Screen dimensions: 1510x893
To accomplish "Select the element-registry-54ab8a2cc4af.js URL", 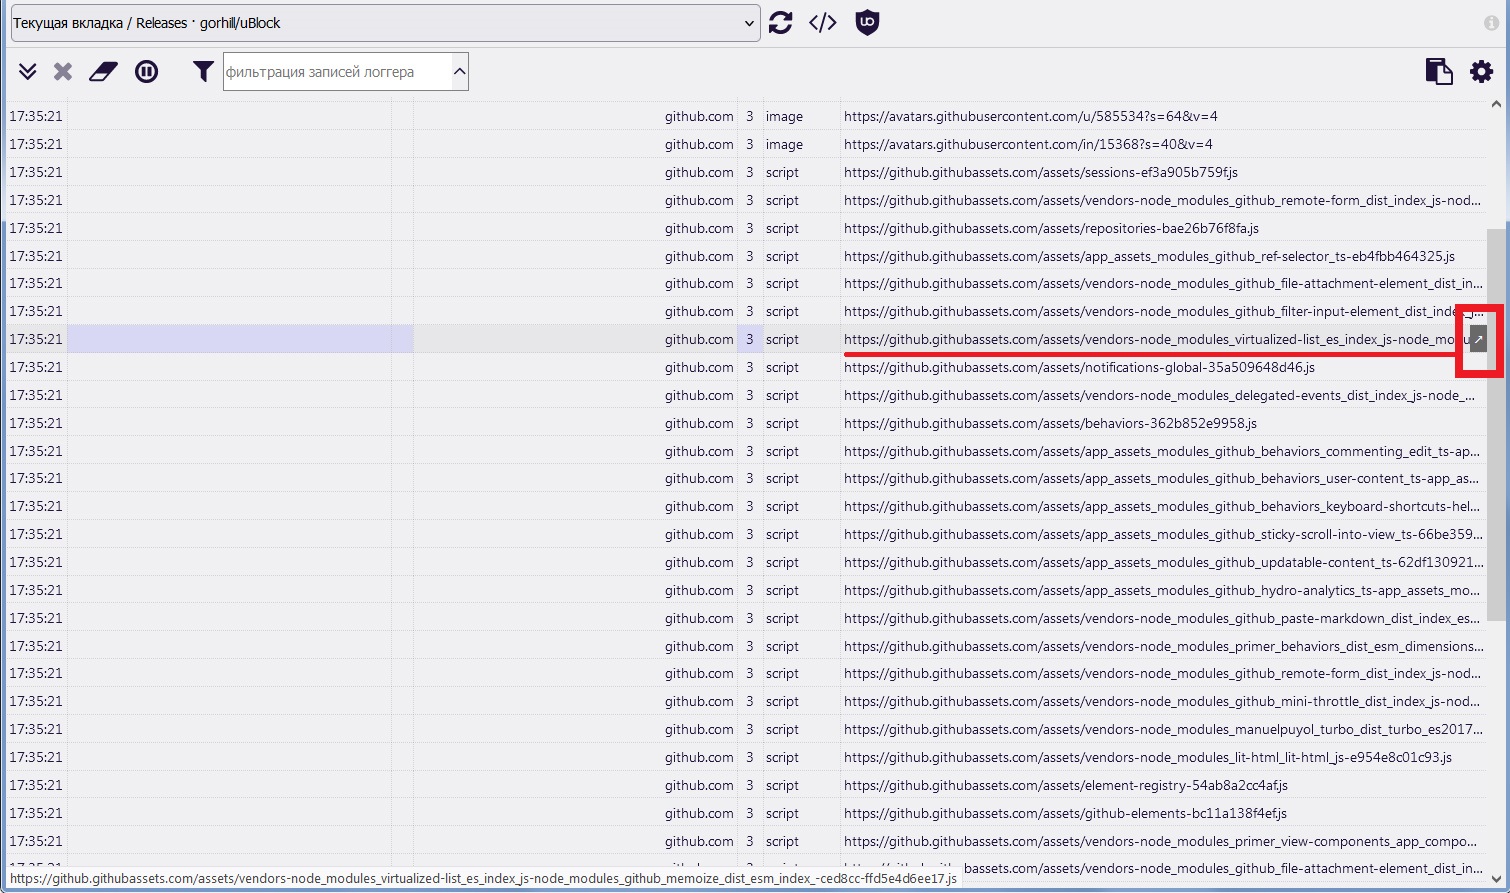I will coord(1066,785).
